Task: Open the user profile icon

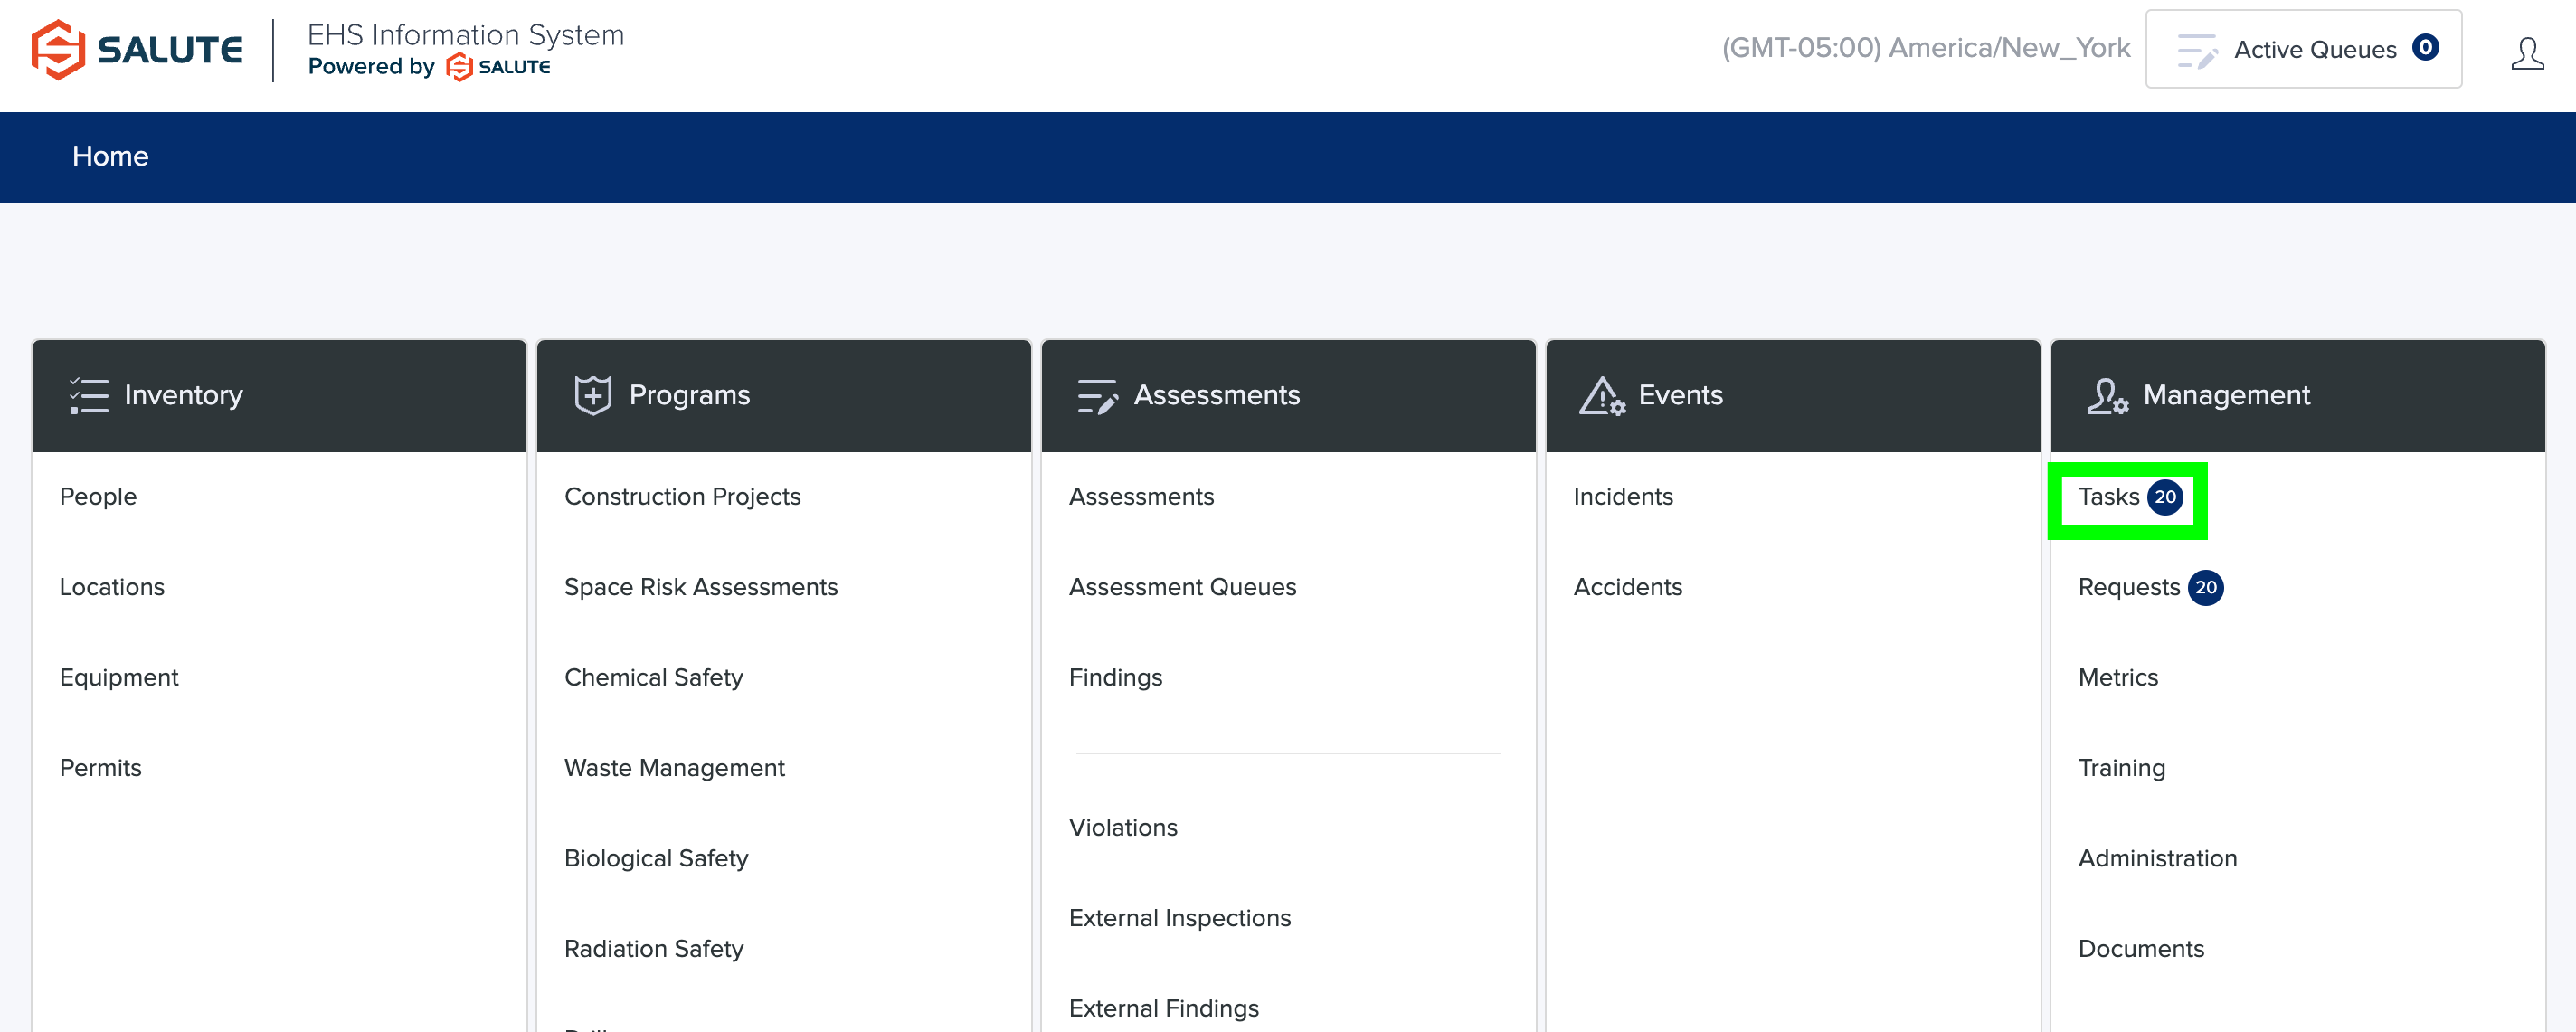Action: pos(2526,53)
